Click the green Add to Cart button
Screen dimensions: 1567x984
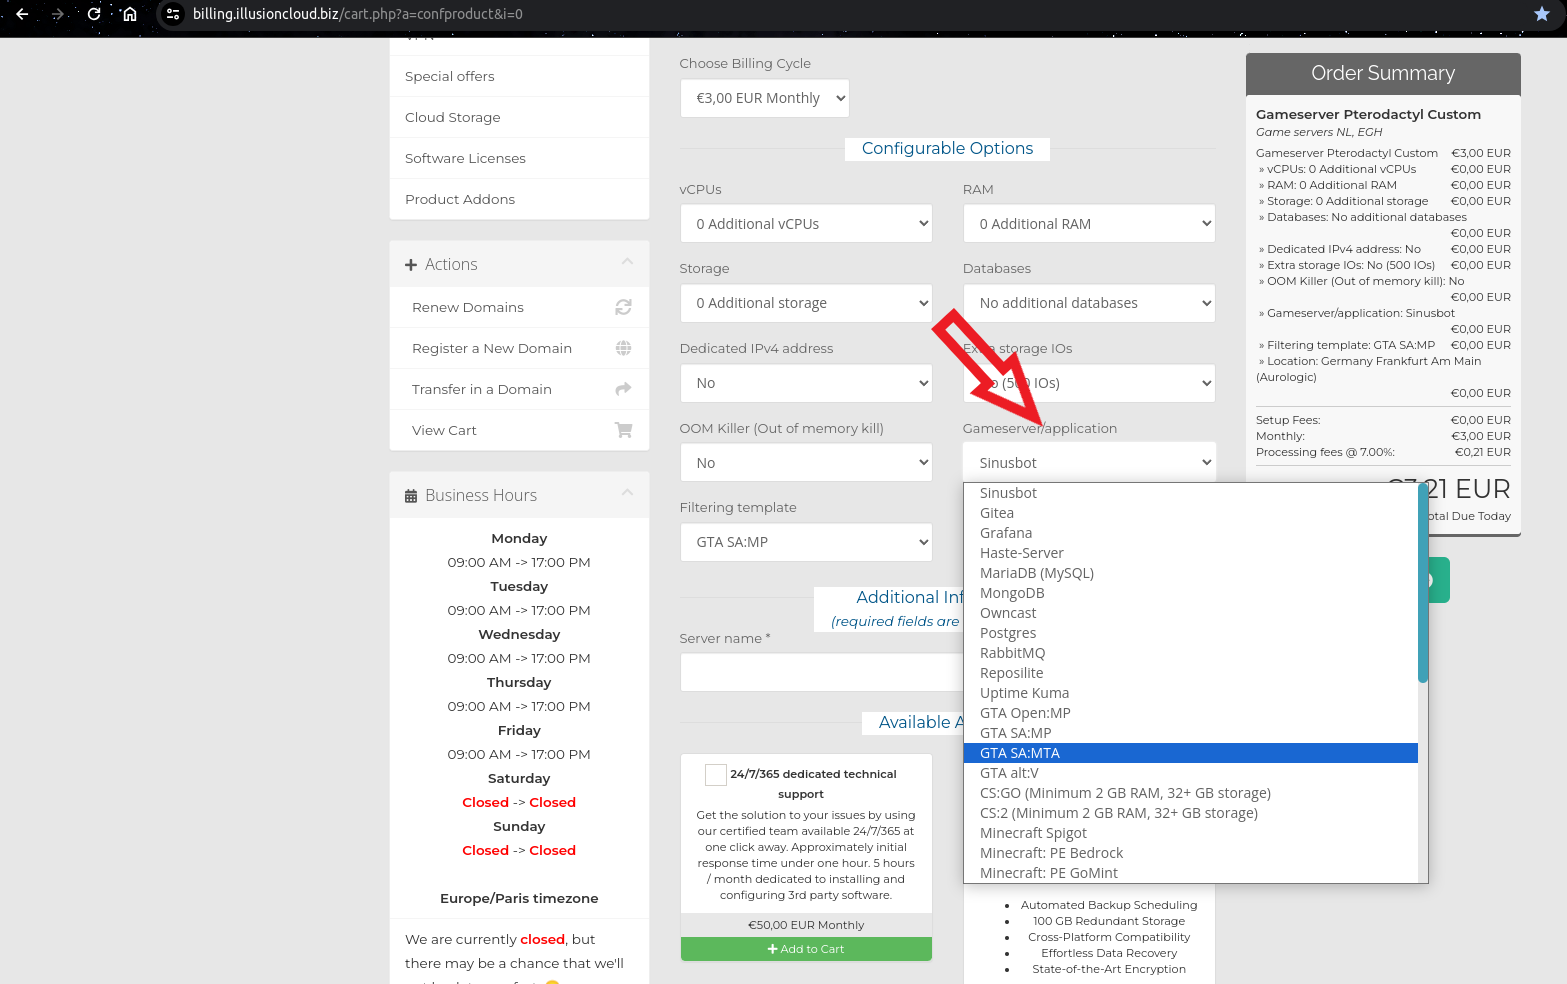pos(806,949)
